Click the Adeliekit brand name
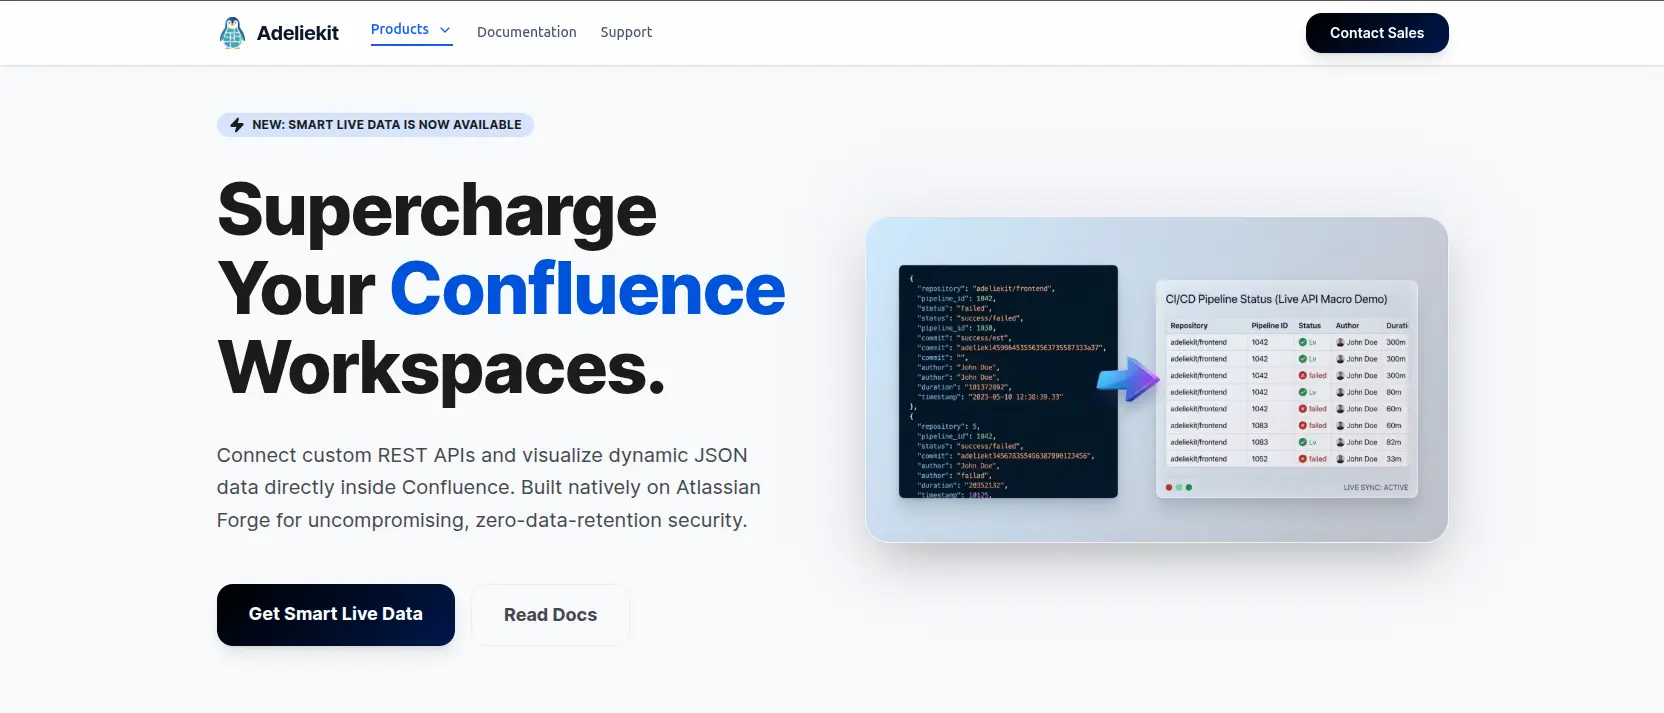Viewport: 1664px width, 713px height. point(297,33)
